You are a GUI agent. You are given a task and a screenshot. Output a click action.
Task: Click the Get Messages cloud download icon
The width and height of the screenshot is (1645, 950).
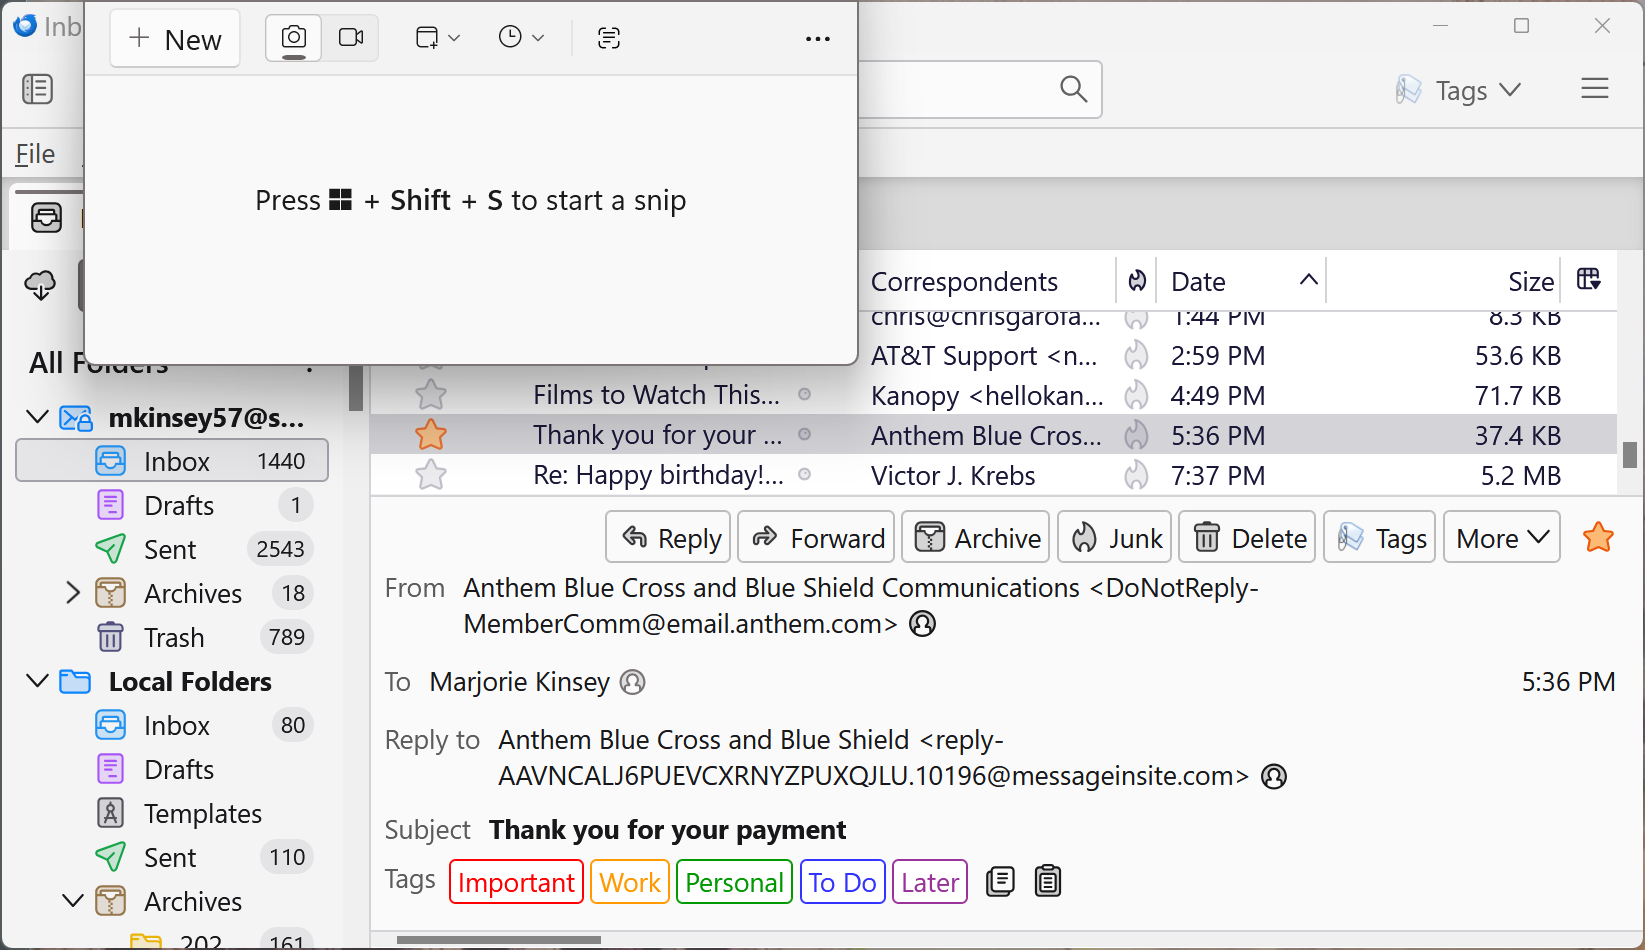[x=40, y=285]
